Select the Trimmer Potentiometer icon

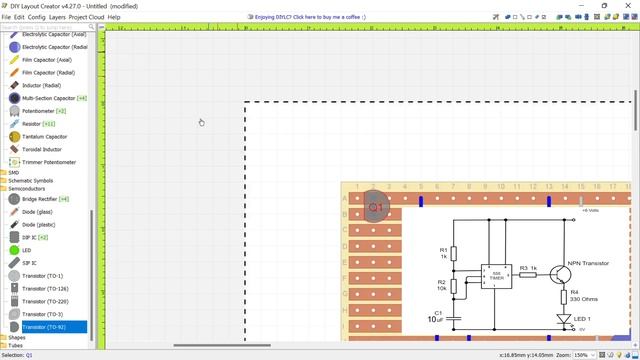click(x=14, y=162)
